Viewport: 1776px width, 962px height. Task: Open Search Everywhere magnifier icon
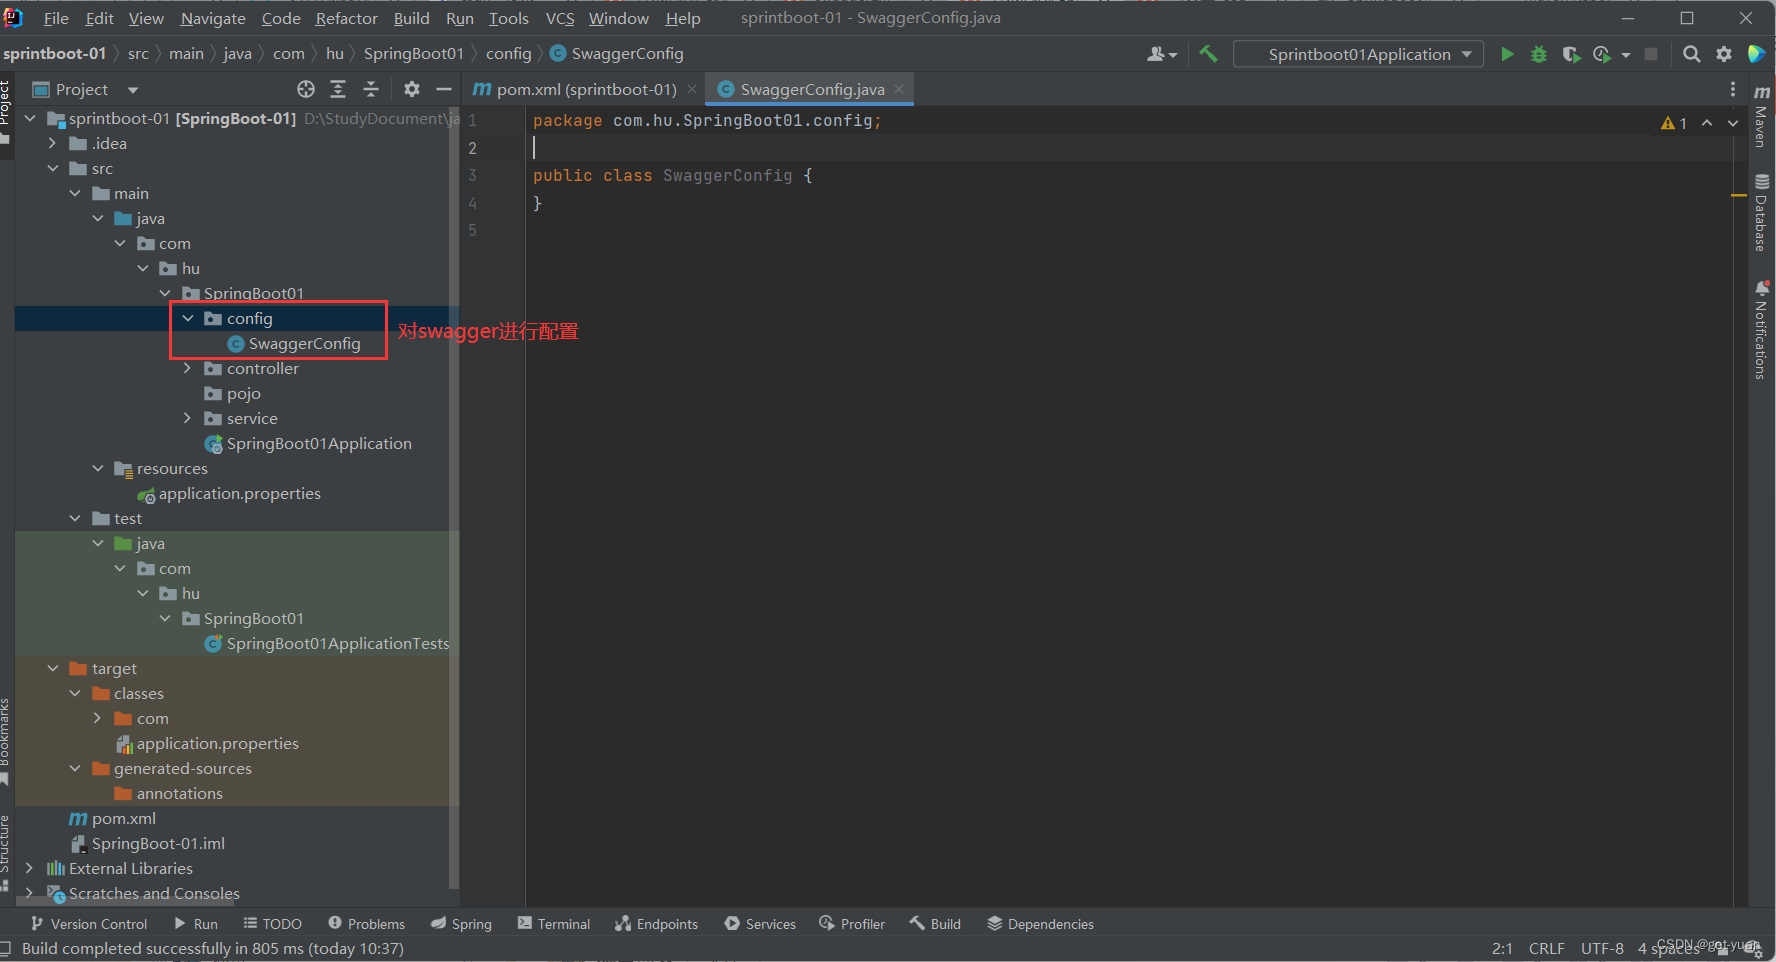click(x=1691, y=54)
